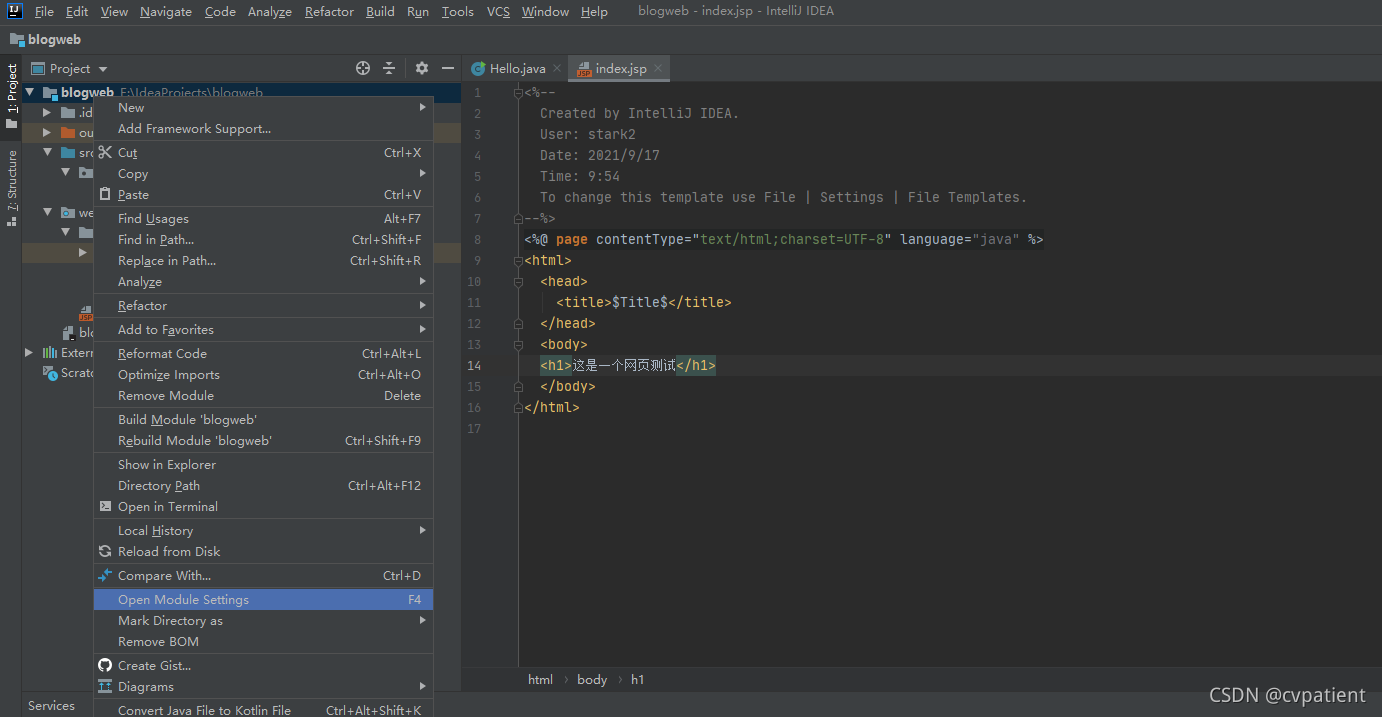Click the Cut scissors icon in context menu

click(105, 152)
